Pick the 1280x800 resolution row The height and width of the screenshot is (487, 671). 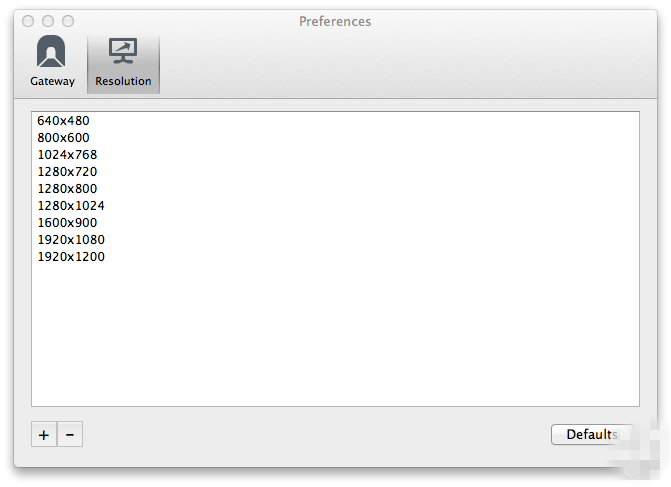(67, 189)
